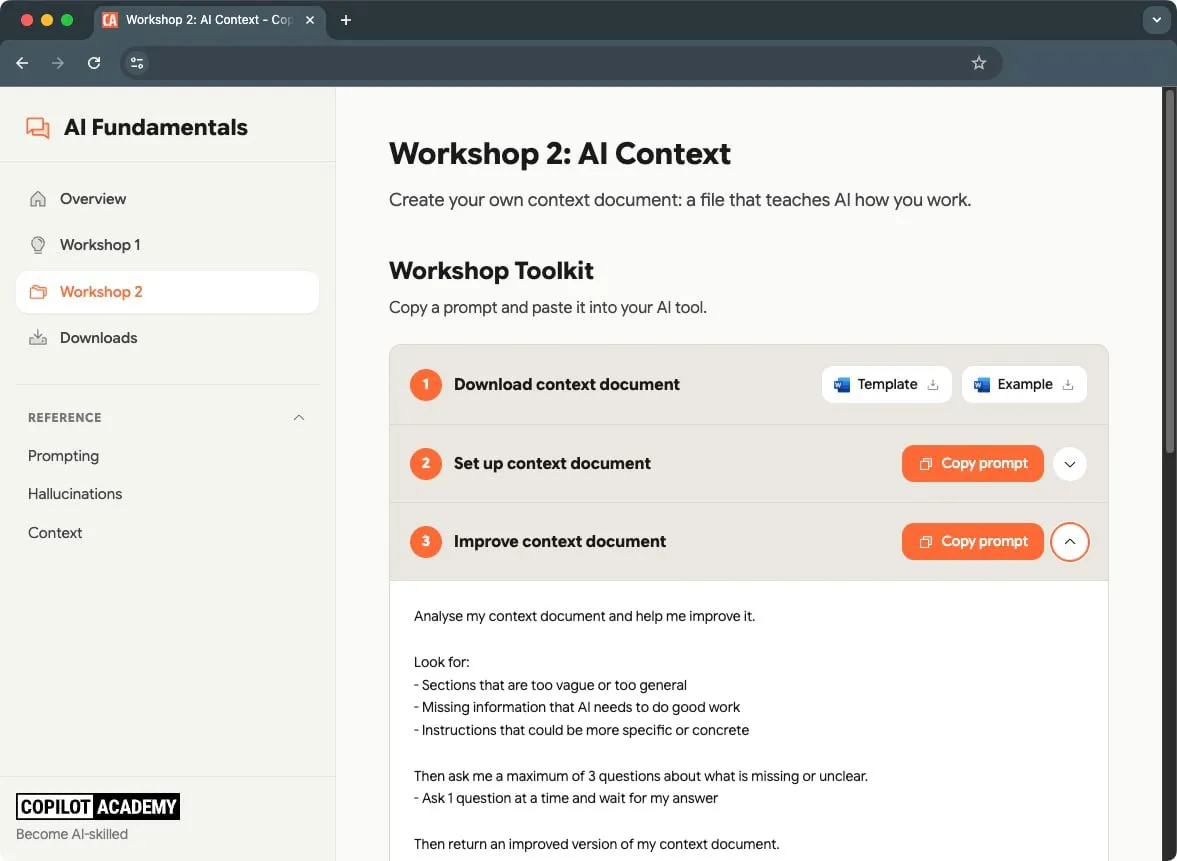Collapse the REFERENCE section chevron

pyautogui.click(x=298, y=418)
